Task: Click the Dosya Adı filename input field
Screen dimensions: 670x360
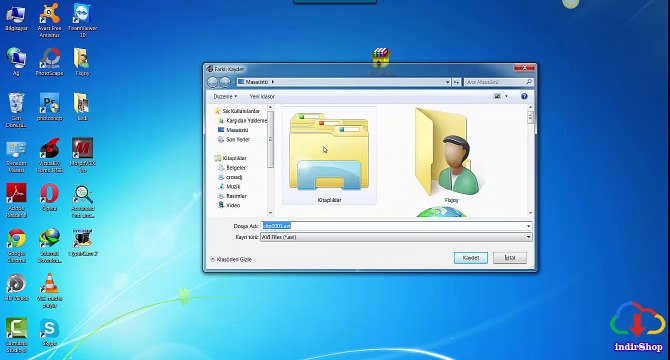Action: pos(393,226)
